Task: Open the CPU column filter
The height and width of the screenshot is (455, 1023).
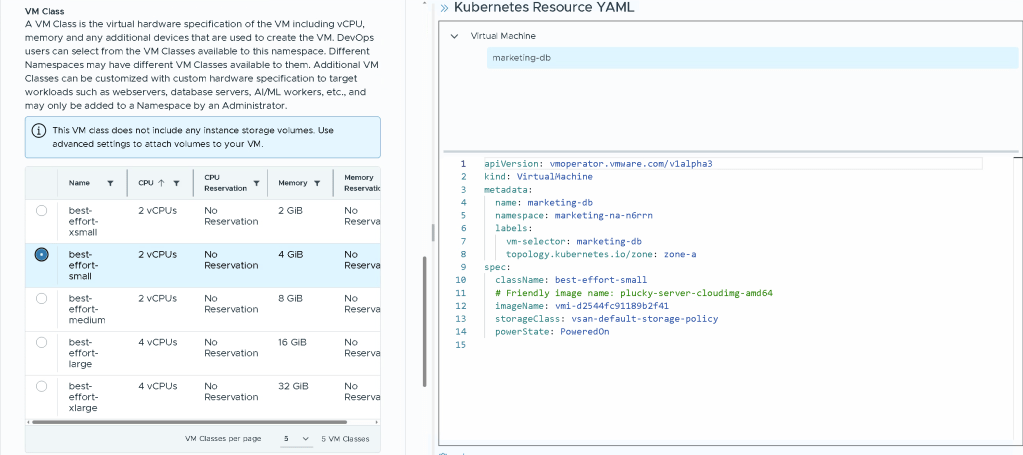Action: point(176,183)
